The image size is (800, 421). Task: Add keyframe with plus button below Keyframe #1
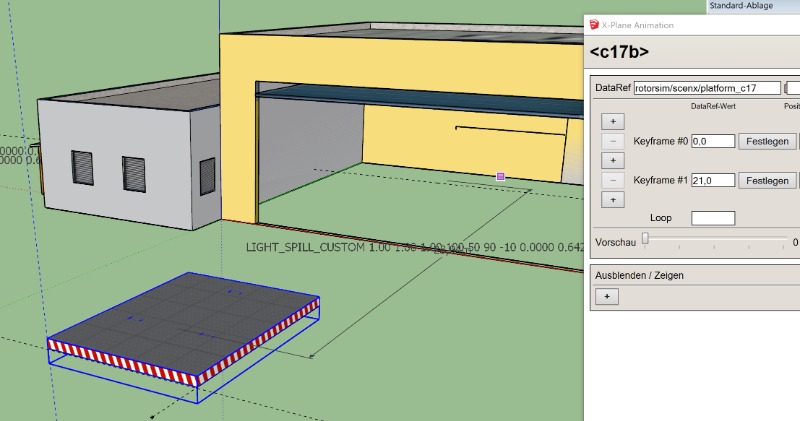(x=610, y=199)
